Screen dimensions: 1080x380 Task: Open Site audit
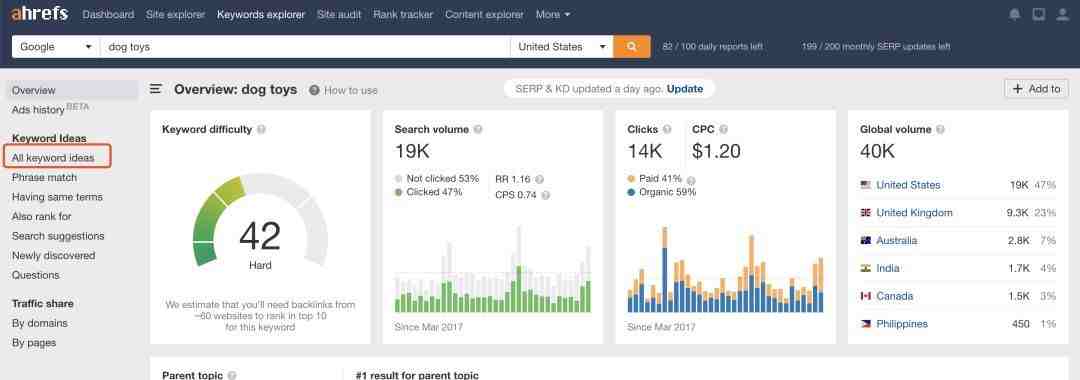(x=339, y=14)
